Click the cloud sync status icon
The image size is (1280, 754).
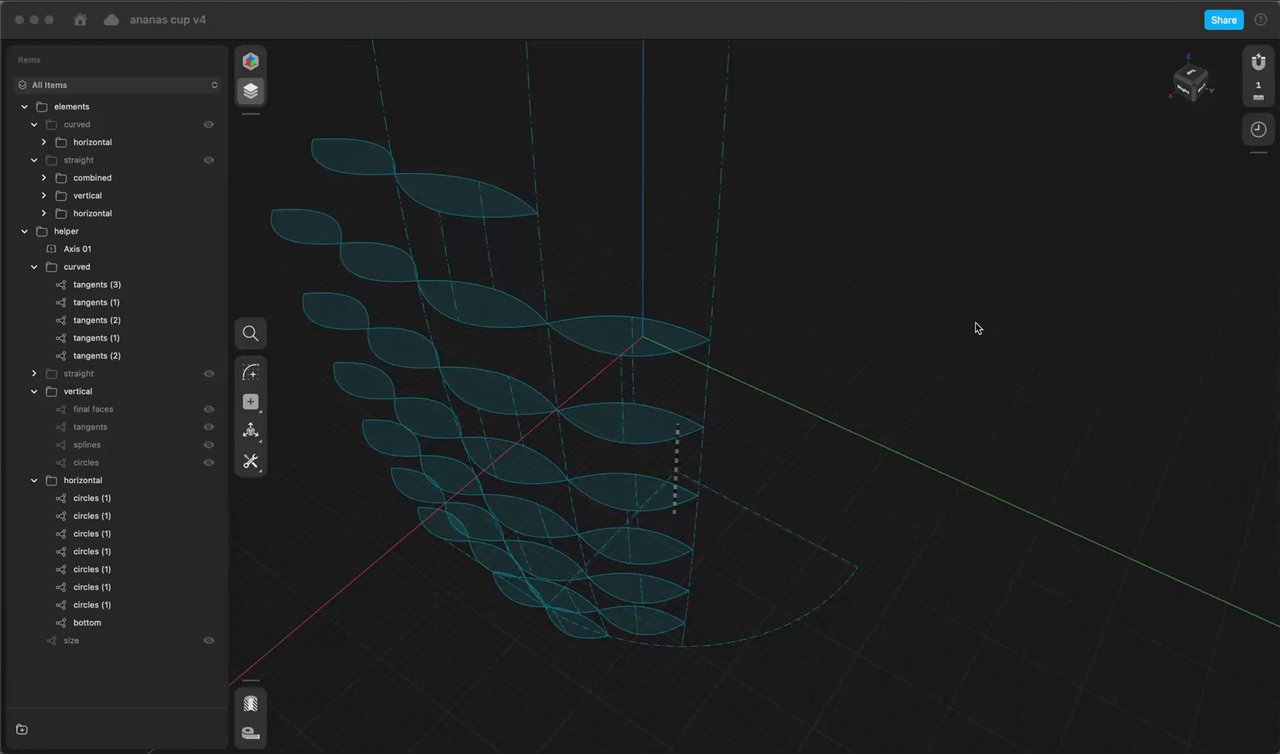coord(111,20)
